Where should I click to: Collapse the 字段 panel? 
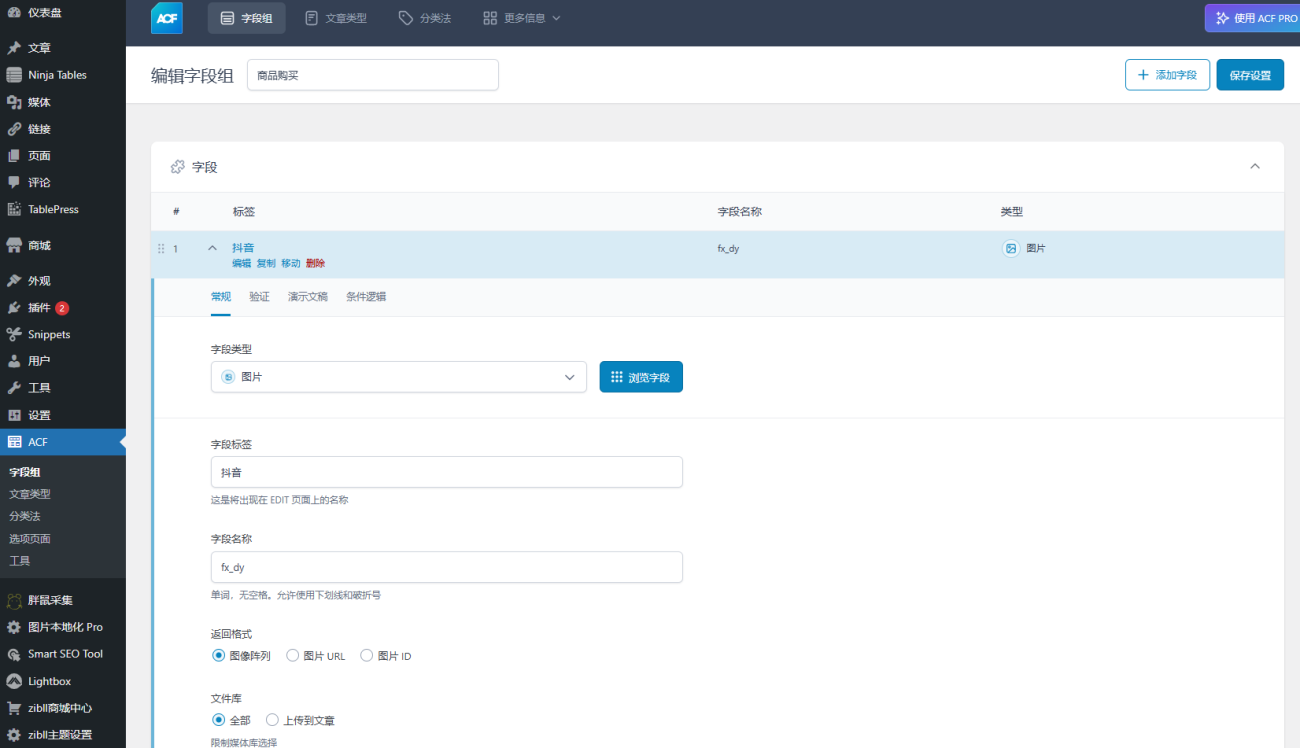1255,166
